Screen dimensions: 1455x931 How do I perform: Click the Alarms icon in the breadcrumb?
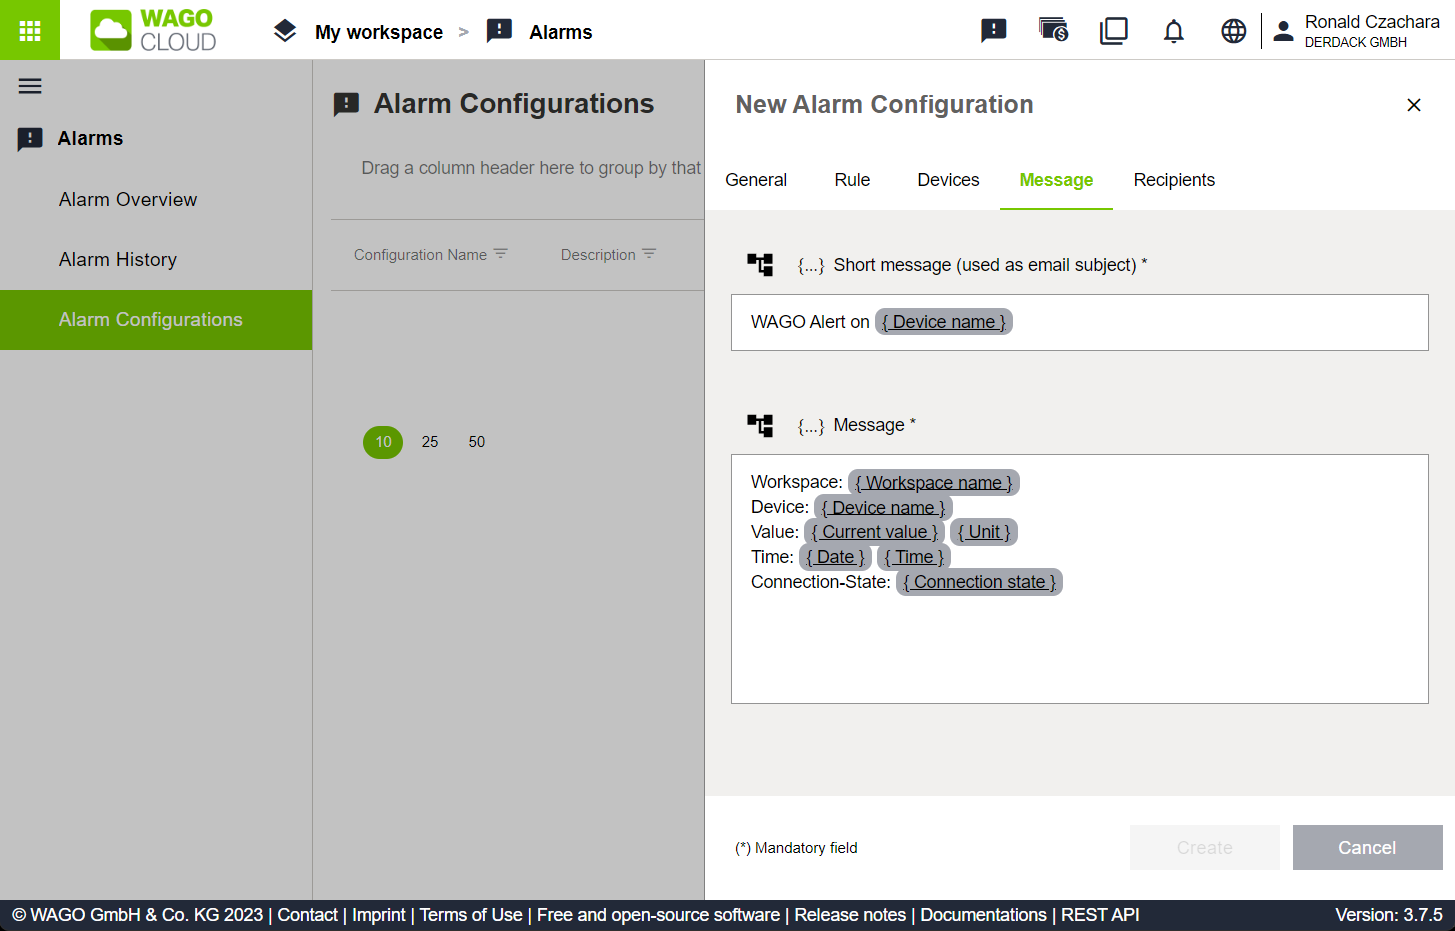click(499, 31)
